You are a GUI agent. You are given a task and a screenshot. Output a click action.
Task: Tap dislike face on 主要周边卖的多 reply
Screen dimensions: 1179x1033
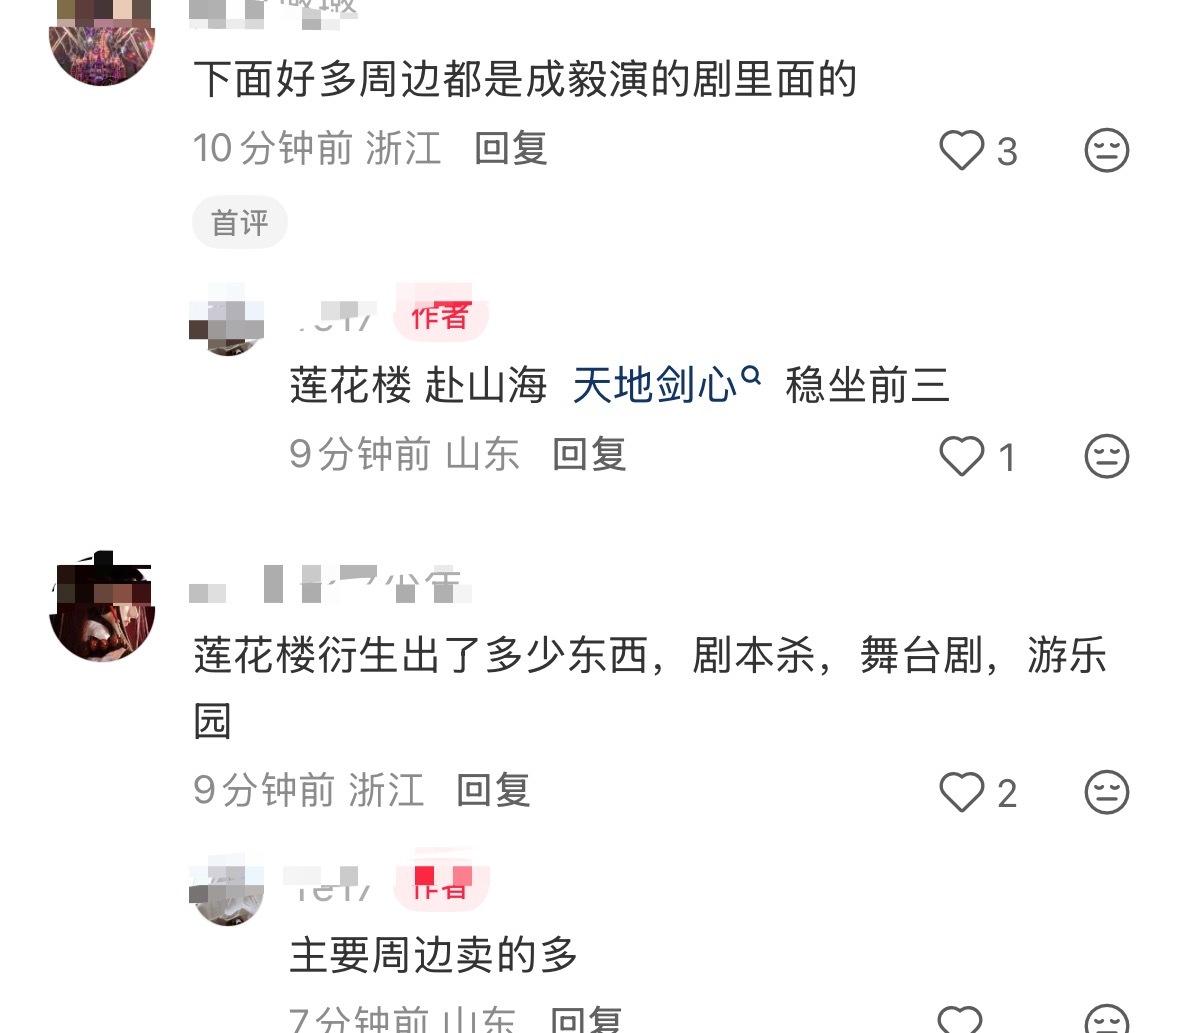1107,1019
